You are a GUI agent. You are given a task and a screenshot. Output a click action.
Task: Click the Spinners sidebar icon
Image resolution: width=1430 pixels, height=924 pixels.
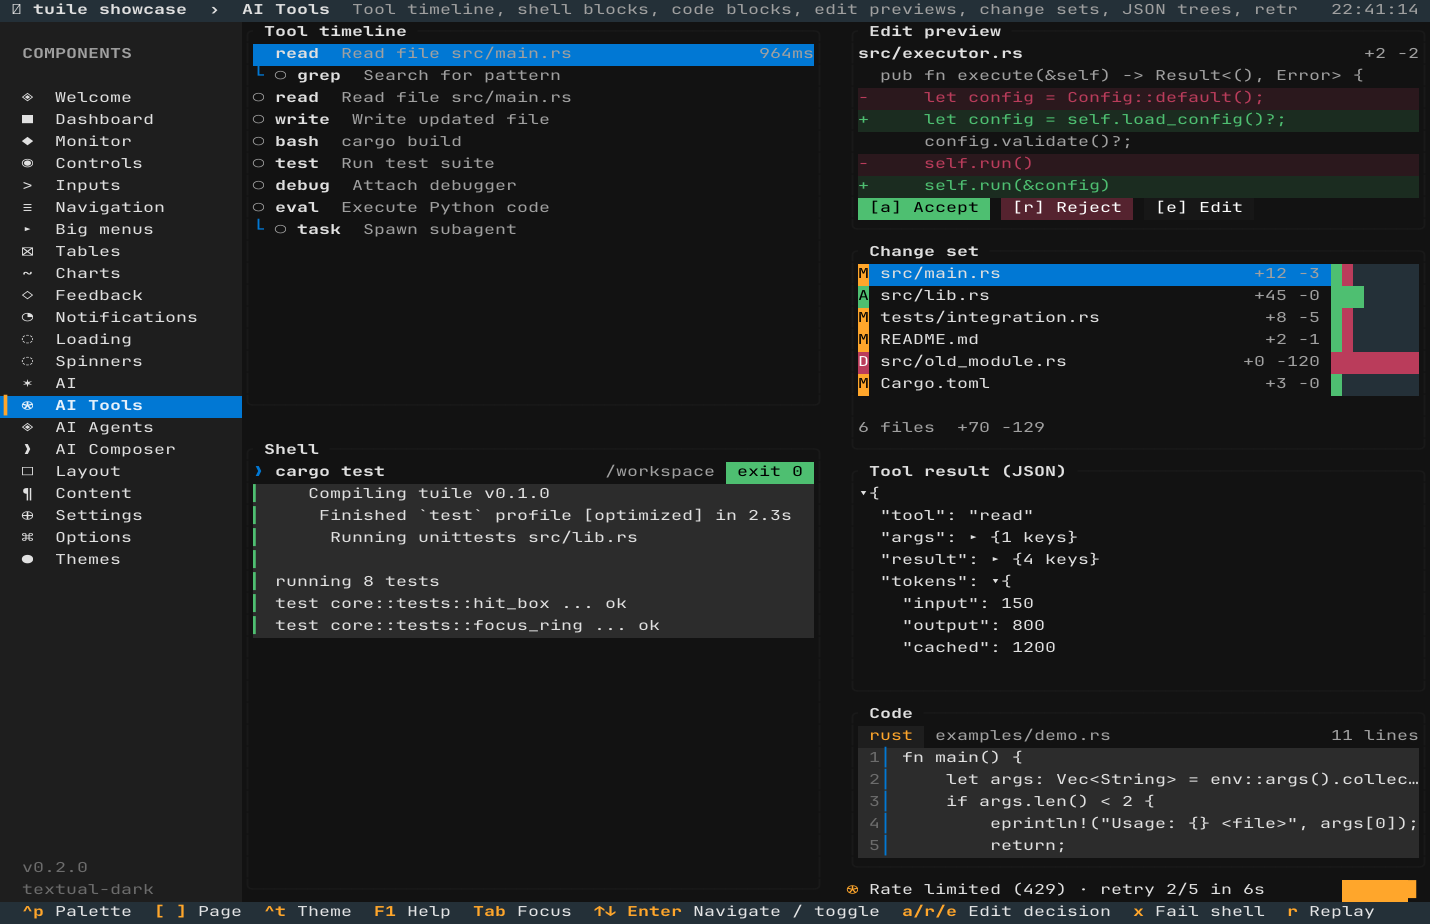pyautogui.click(x=27, y=361)
